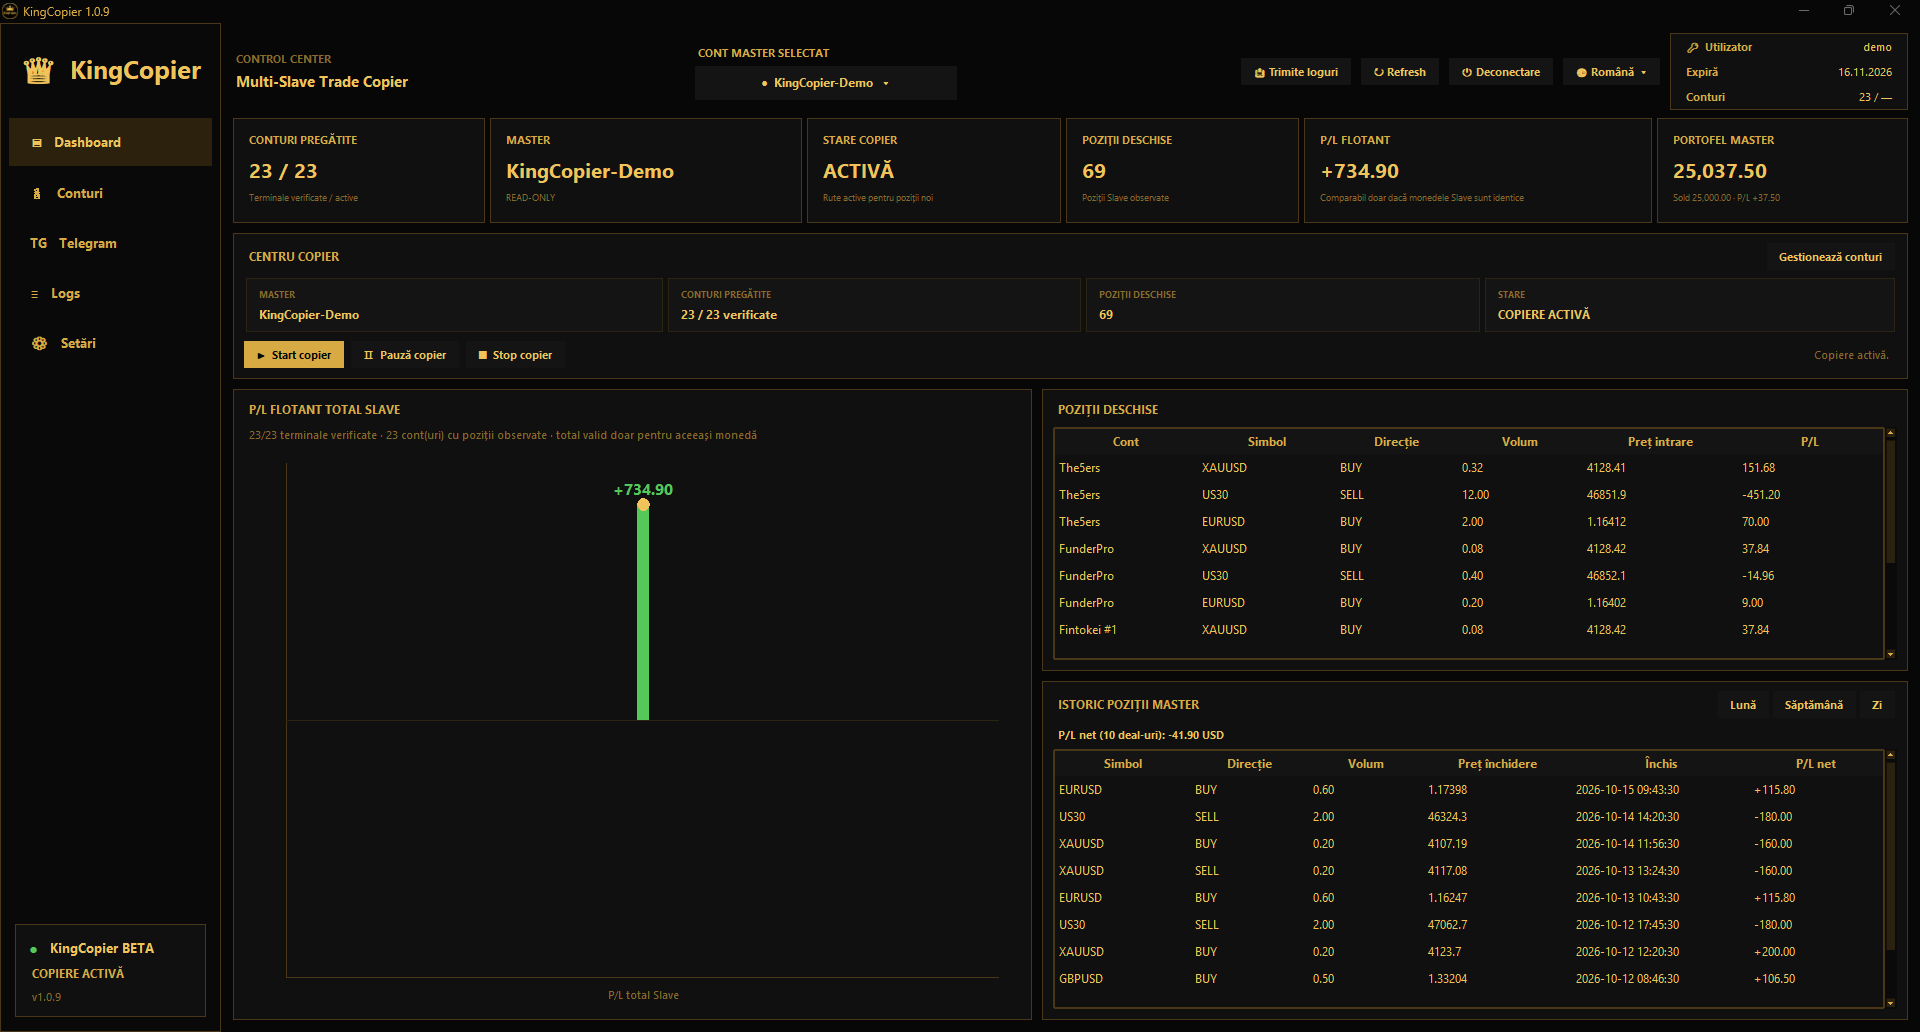Click the Istoric poziții master scrollbar

[x=1890, y=855]
